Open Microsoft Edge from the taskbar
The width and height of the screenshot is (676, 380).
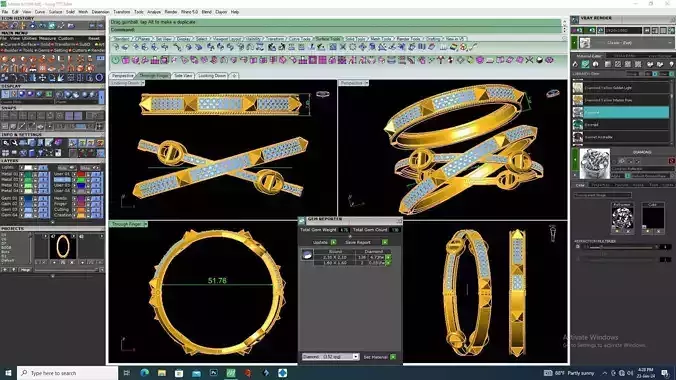(x=144, y=373)
